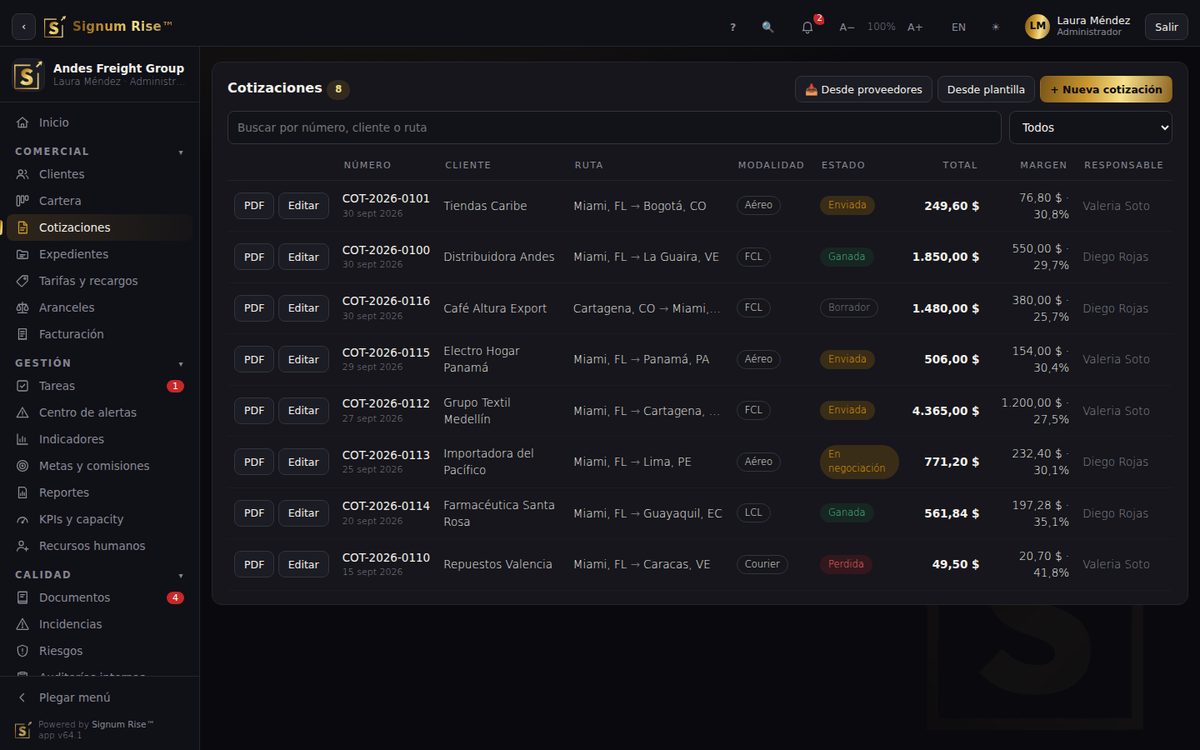The image size is (1200, 750).
Task: Click the Facturación icon in sidebar
Action: pos(23,334)
